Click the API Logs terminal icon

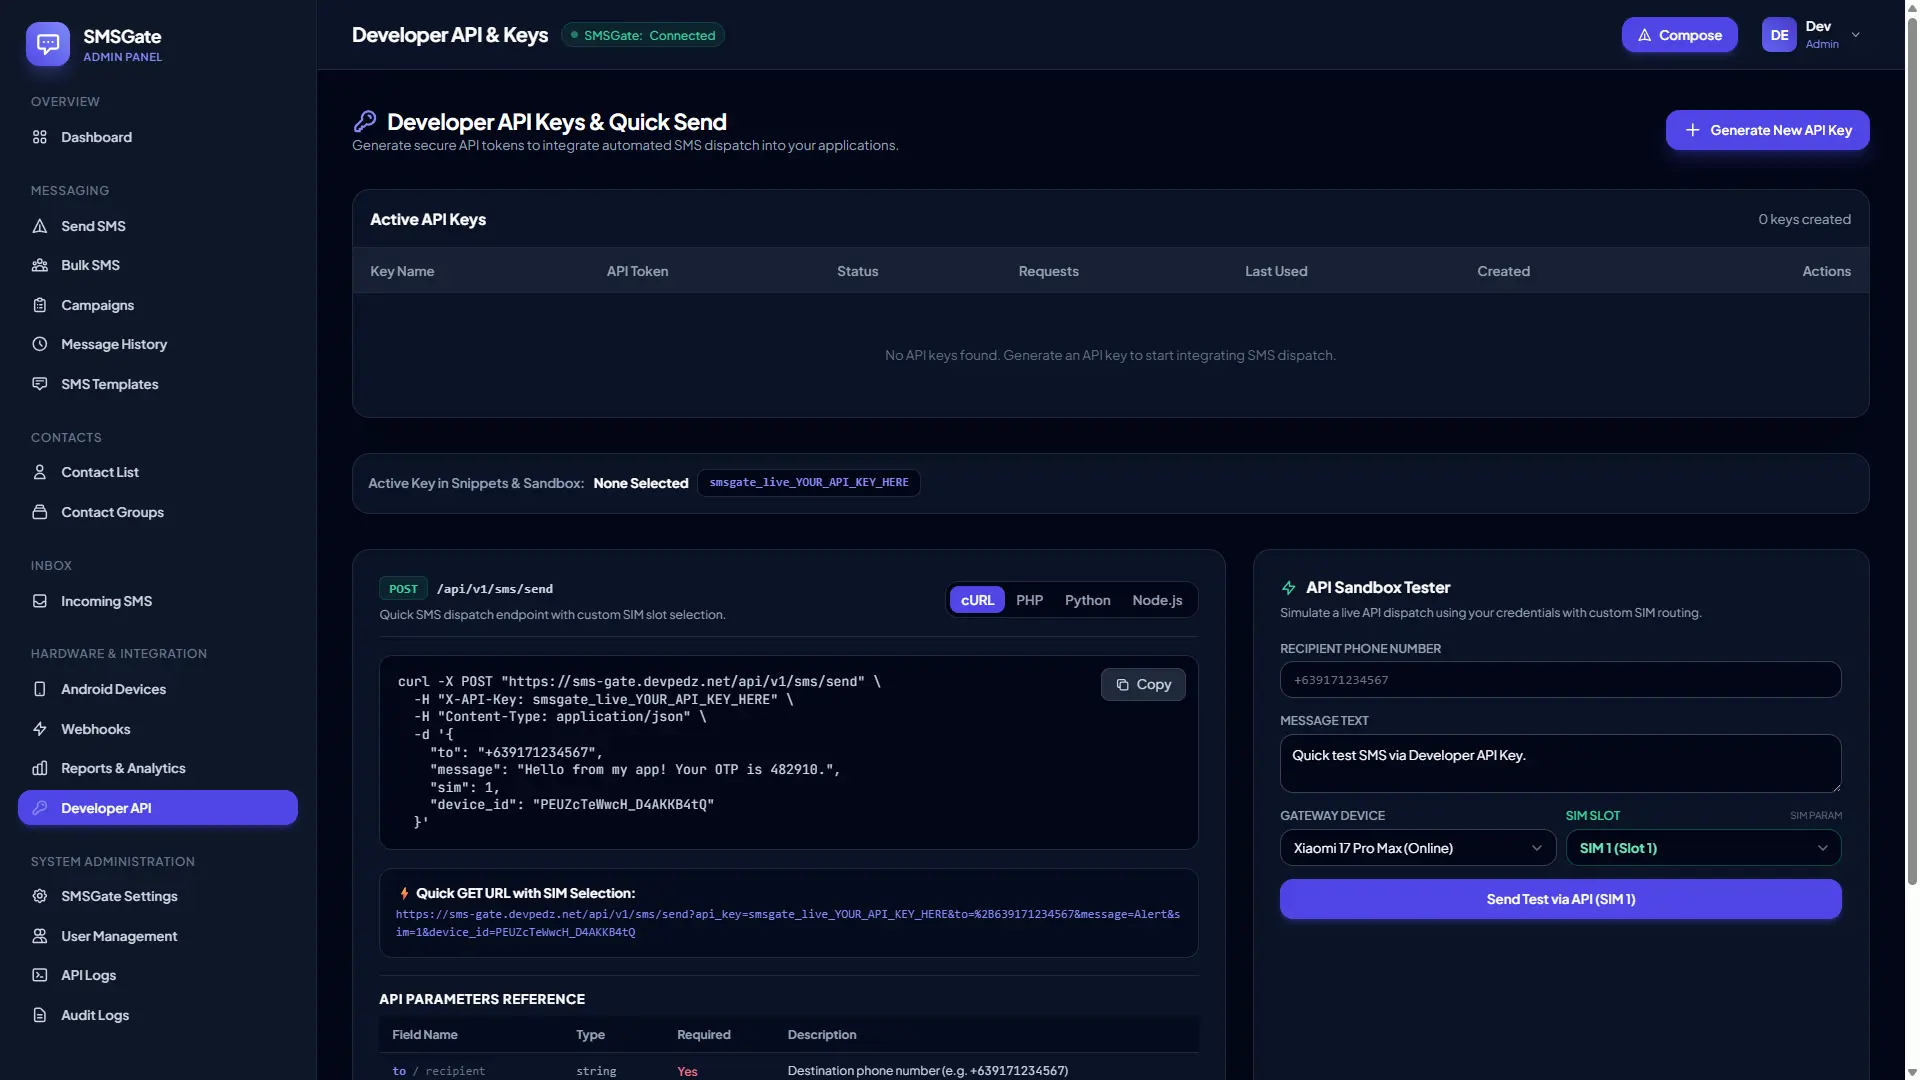click(40, 975)
